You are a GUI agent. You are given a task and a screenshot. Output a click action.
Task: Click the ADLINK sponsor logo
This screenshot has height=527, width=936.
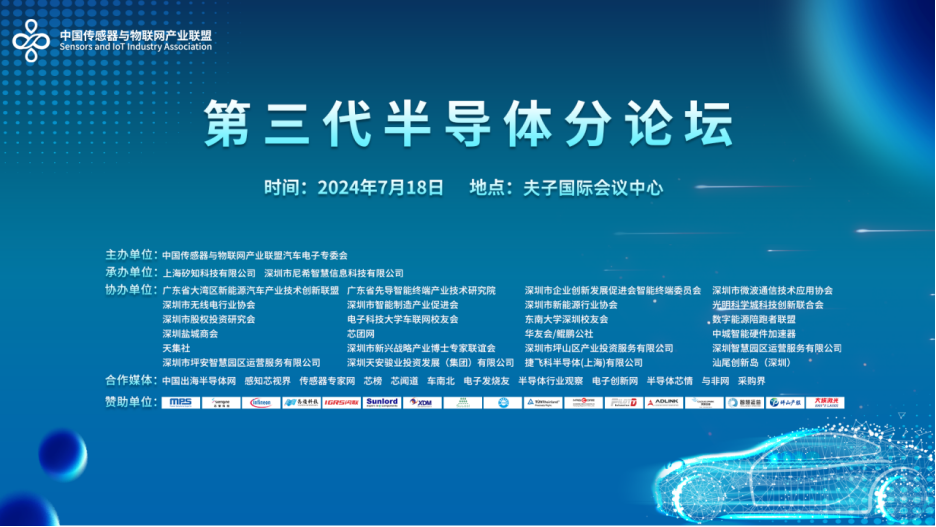[664, 402]
